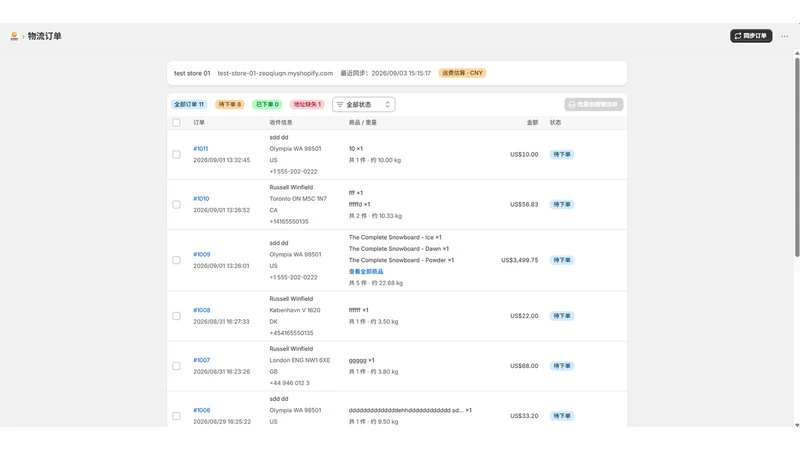Click the amount US$68.00
Image resolution: width=800 pixels, height=450 pixels.
(524, 366)
